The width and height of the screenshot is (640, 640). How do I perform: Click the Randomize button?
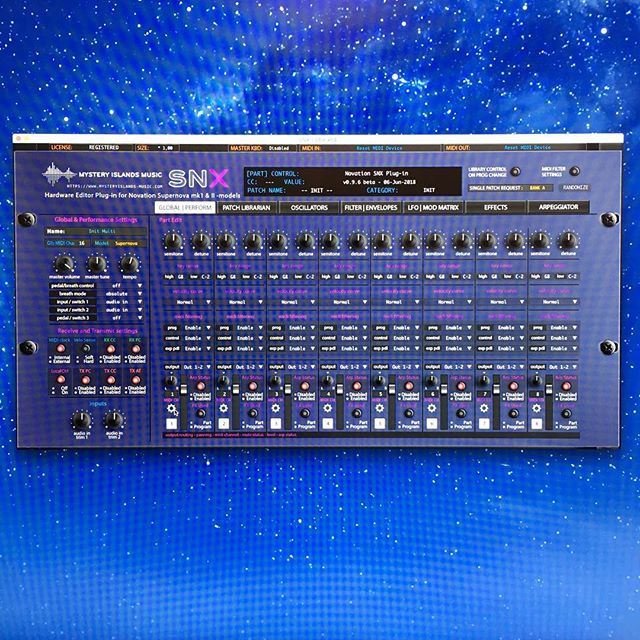coord(575,188)
